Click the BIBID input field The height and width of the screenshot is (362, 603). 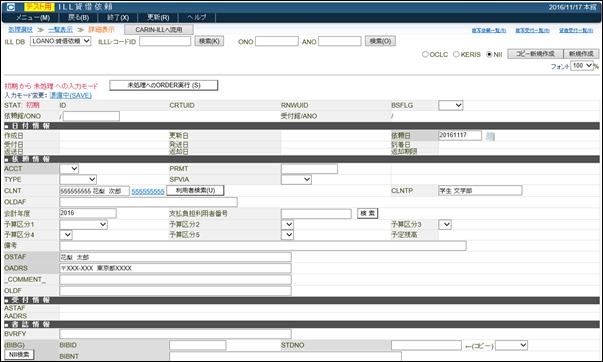[198, 345]
